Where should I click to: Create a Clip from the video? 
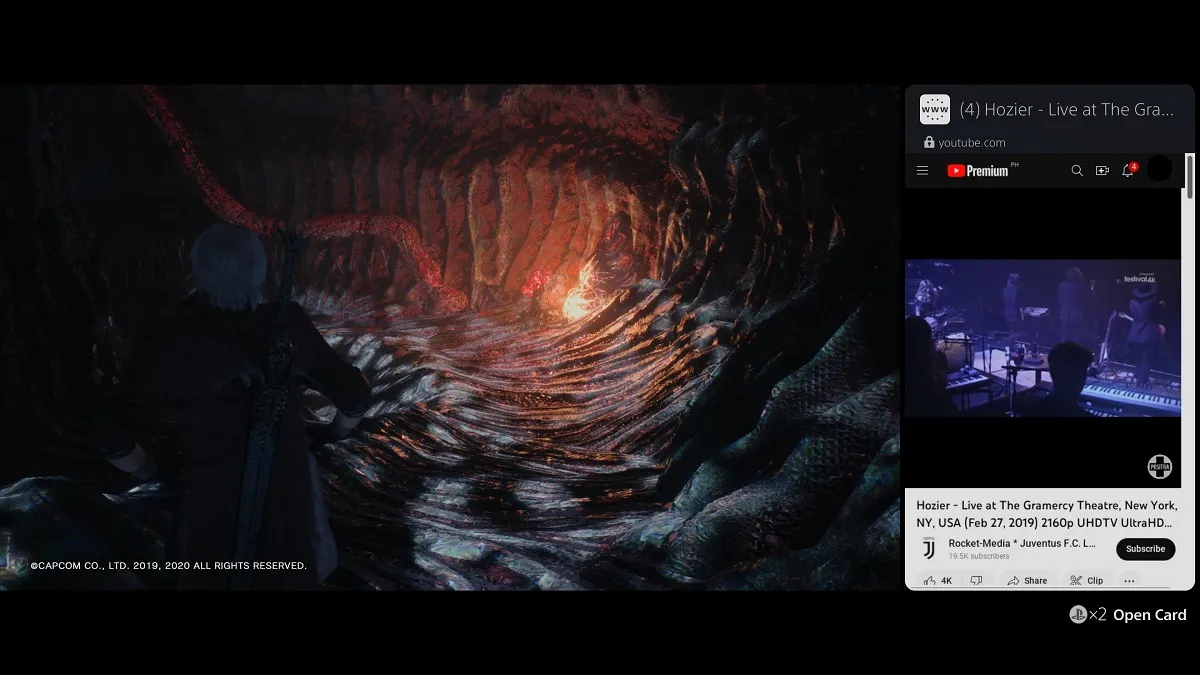click(1086, 581)
